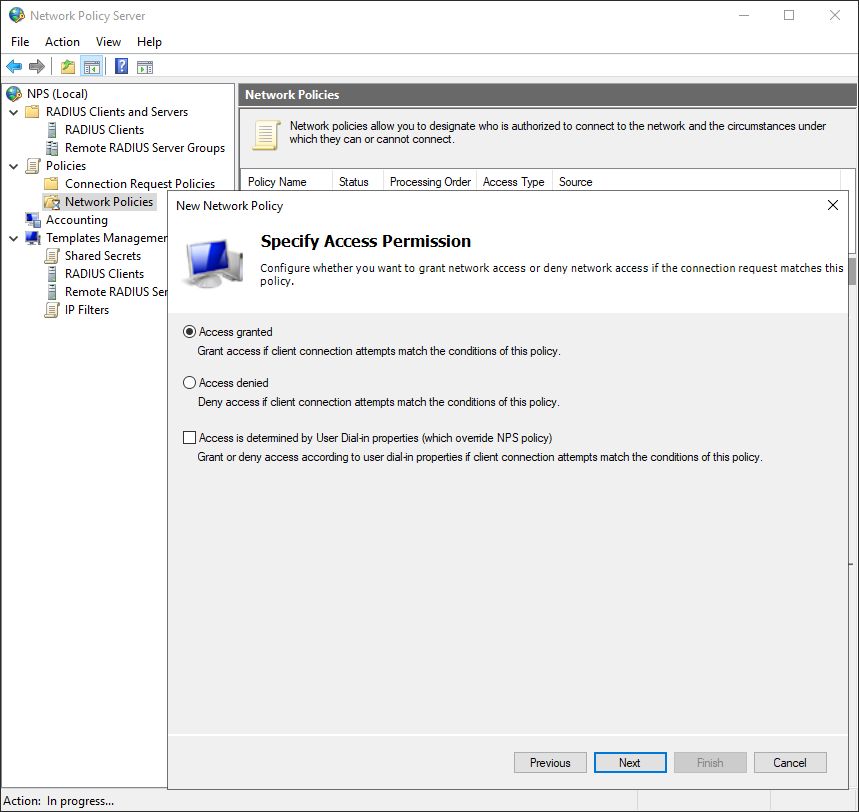Click the Network Policies folder icon
This screenshot has width=859, height=812.
(x=52, y=202)
